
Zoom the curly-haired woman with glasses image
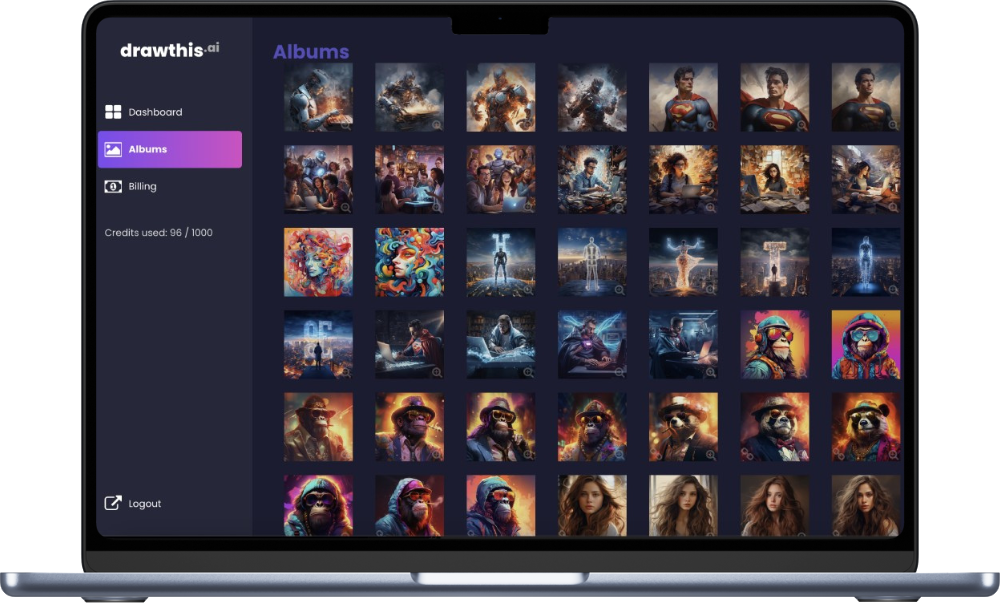click(710, 207)
